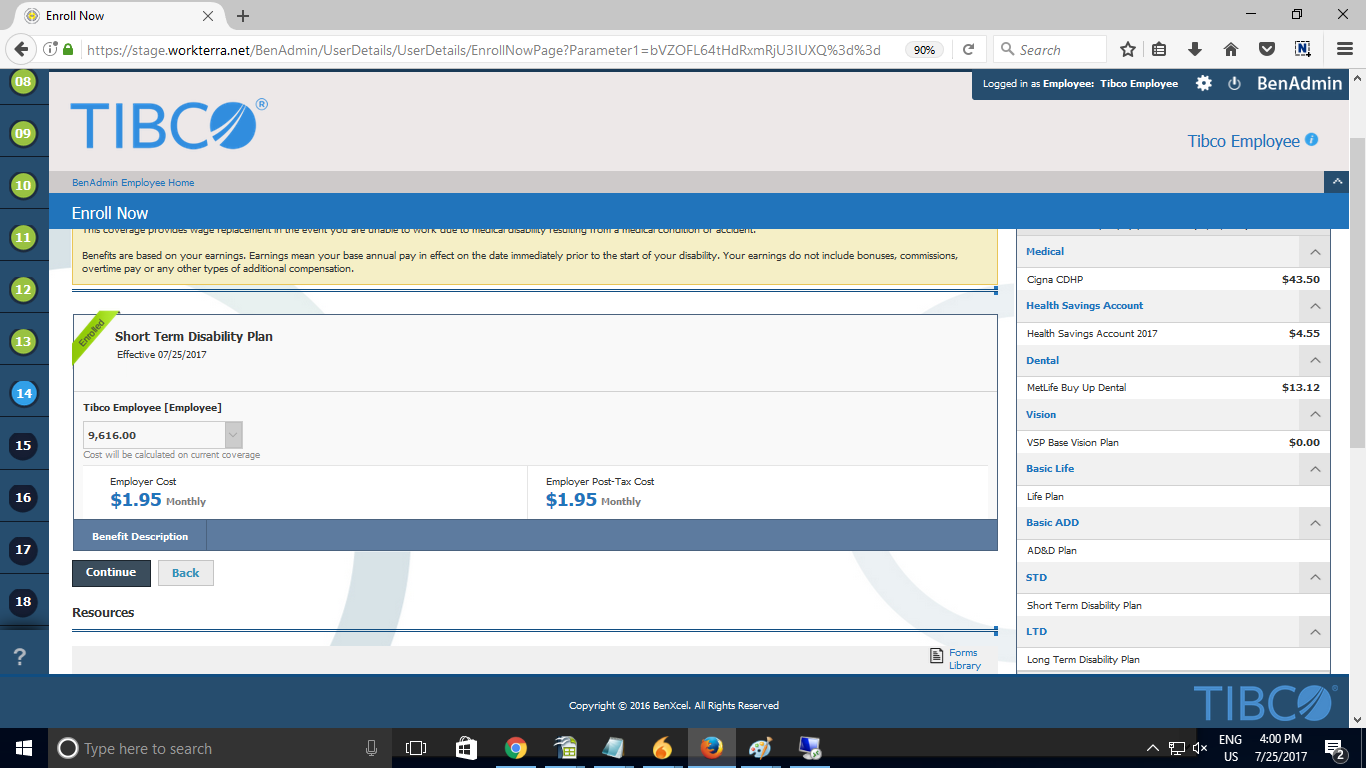Collapse the header with top chevron

pyautogui.click(x=1336, y=182)
